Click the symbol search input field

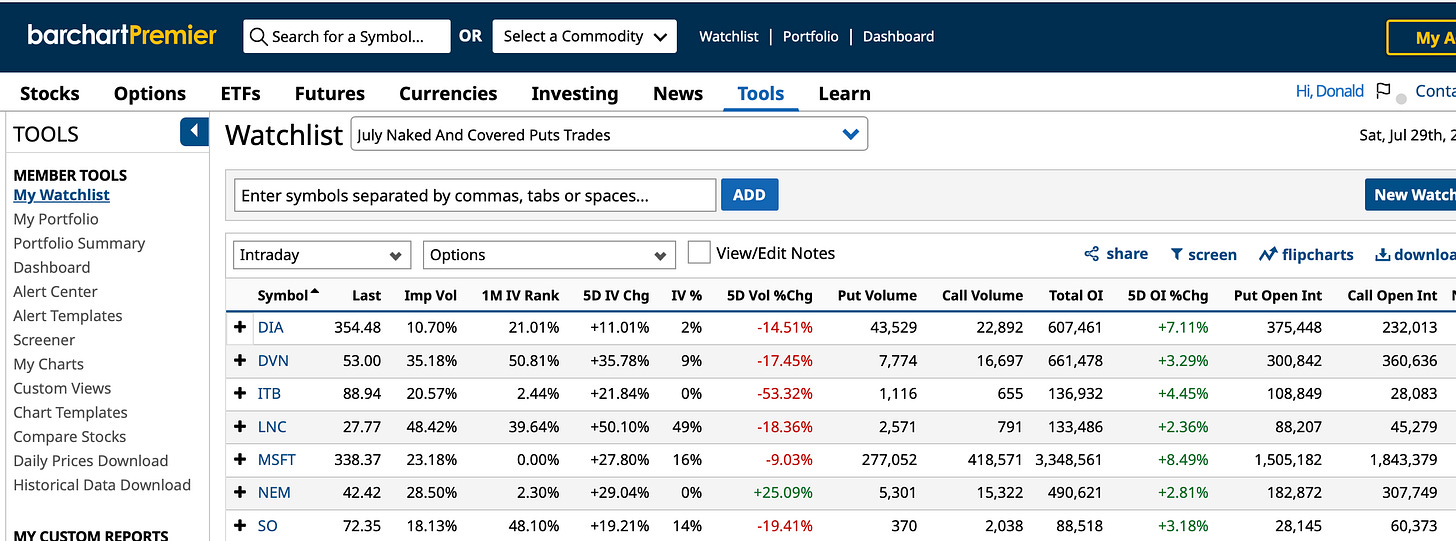click(347, 36)
